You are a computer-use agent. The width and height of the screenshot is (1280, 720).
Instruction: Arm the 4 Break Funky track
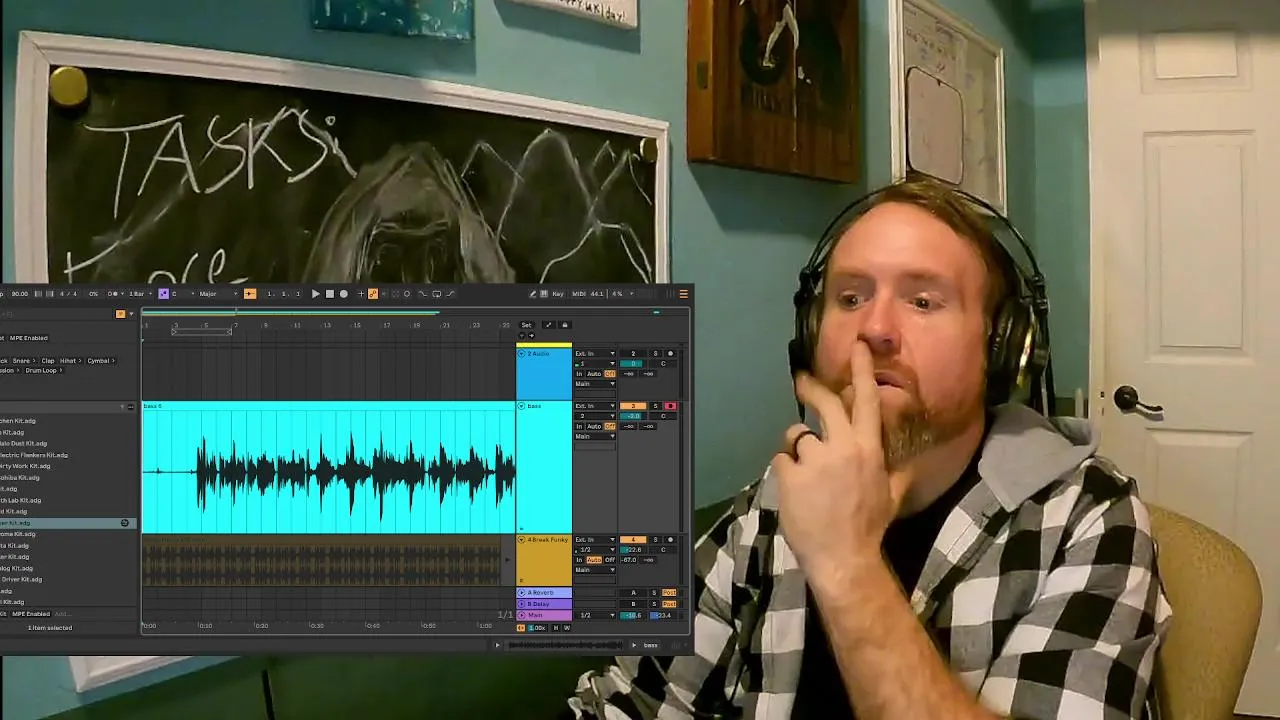point(670,540)
